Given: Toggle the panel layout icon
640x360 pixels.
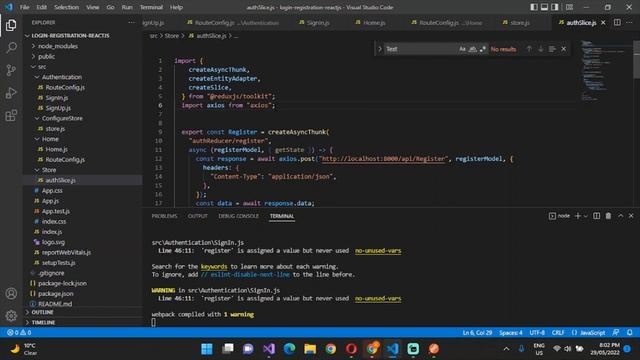Looking at the screenshot, I should [544, 7].
